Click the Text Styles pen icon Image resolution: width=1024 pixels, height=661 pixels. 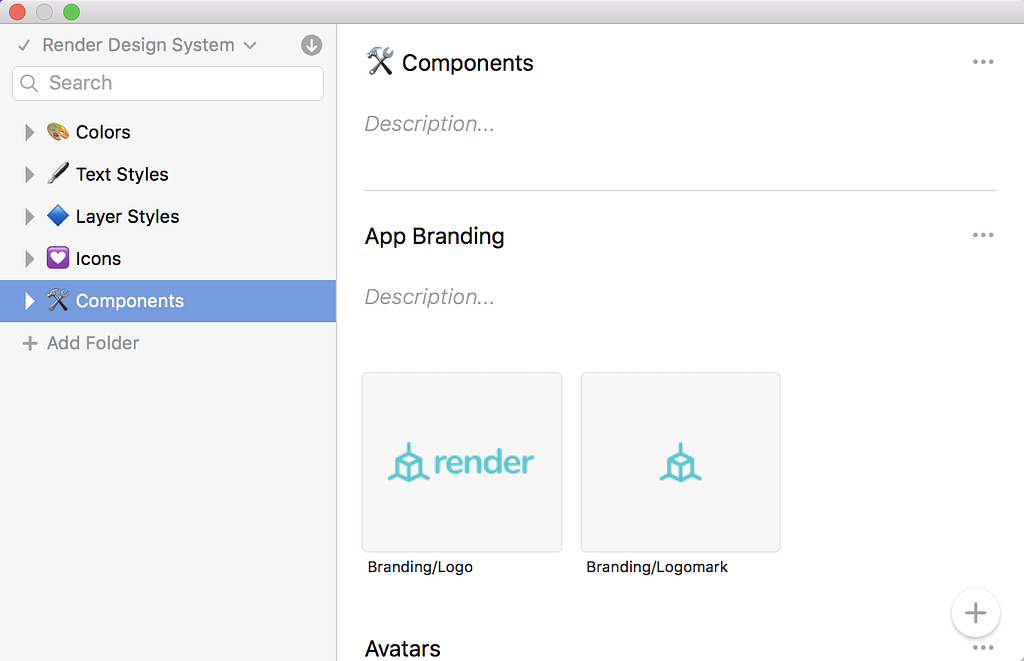57,174
